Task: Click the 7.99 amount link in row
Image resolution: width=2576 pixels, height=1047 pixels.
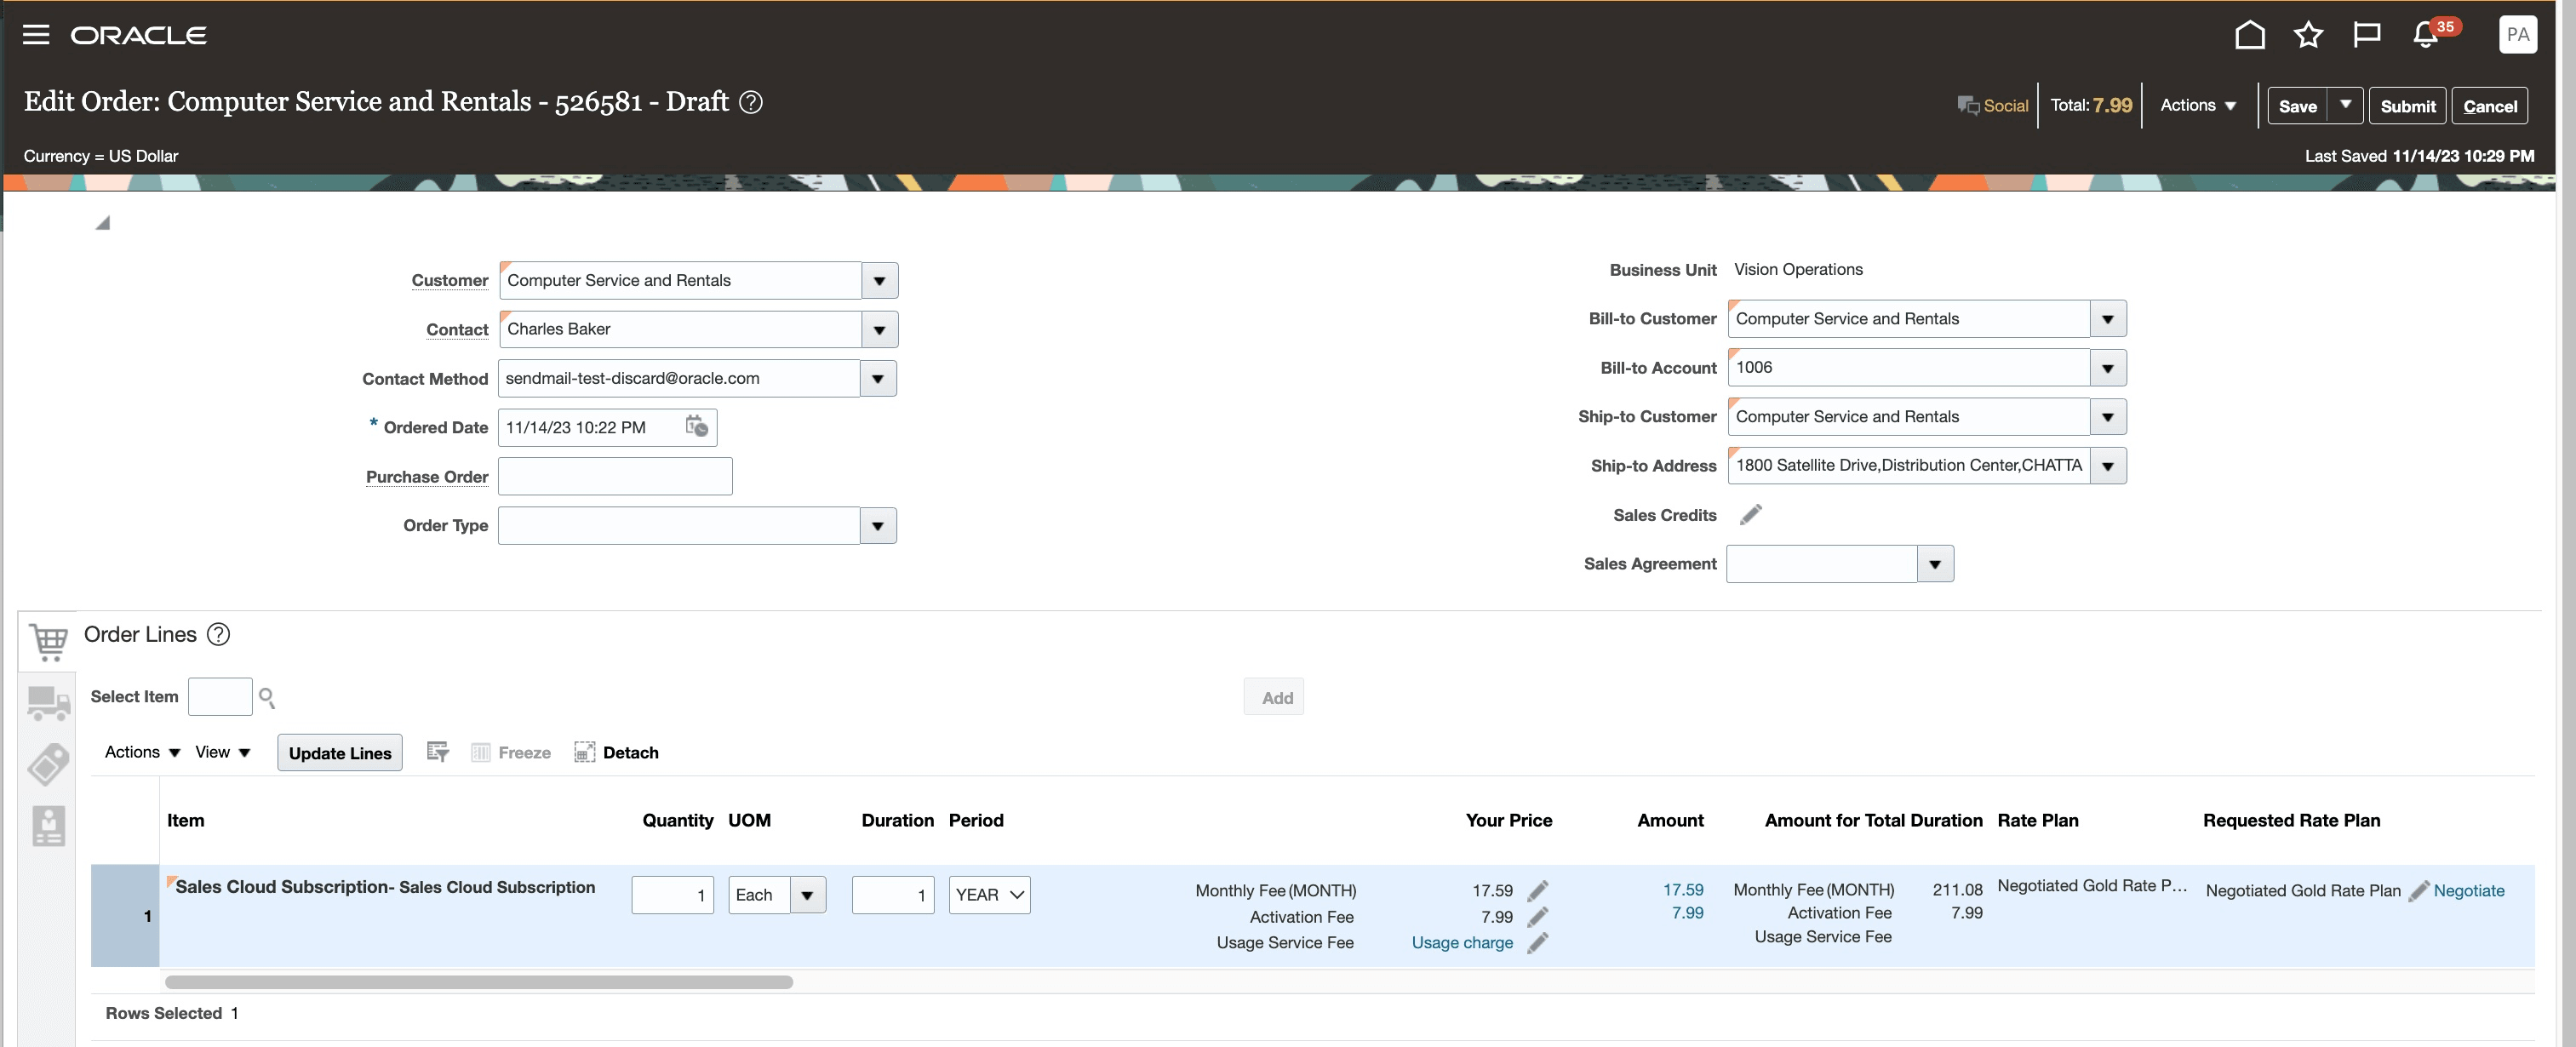Action: (x=1687, y=913)
